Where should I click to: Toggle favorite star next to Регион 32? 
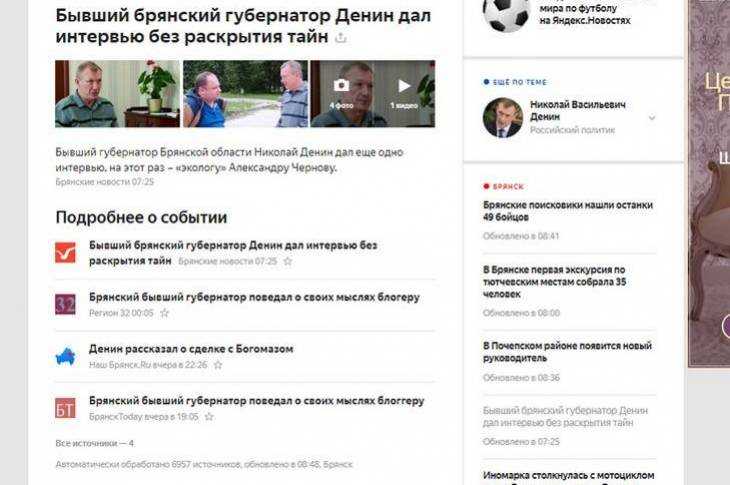click(x=164, y=313)
